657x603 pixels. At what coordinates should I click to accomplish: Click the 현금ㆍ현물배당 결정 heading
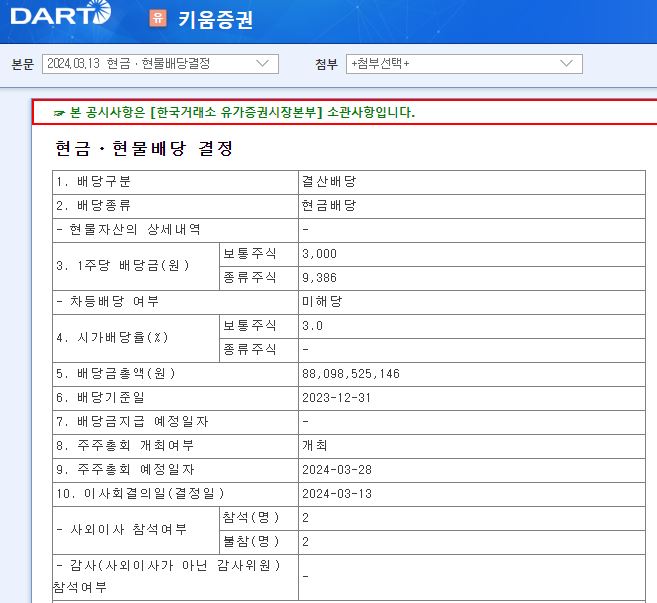coord(144,148)
